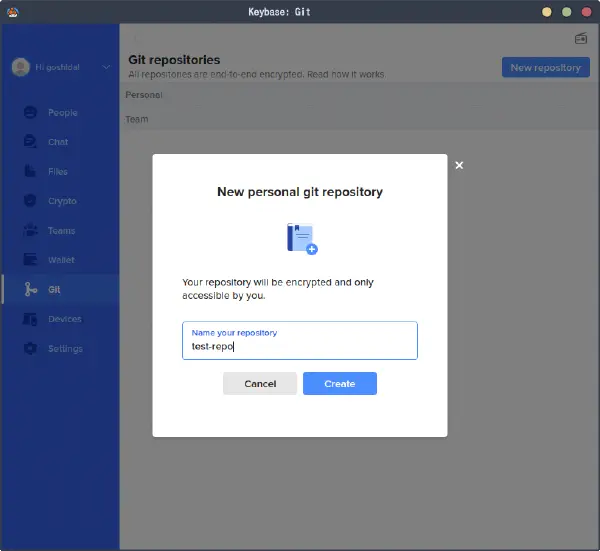Click the People icon in the sidebar
The width and height of the screenshot is (600, 551).
(x=30, y=112)
